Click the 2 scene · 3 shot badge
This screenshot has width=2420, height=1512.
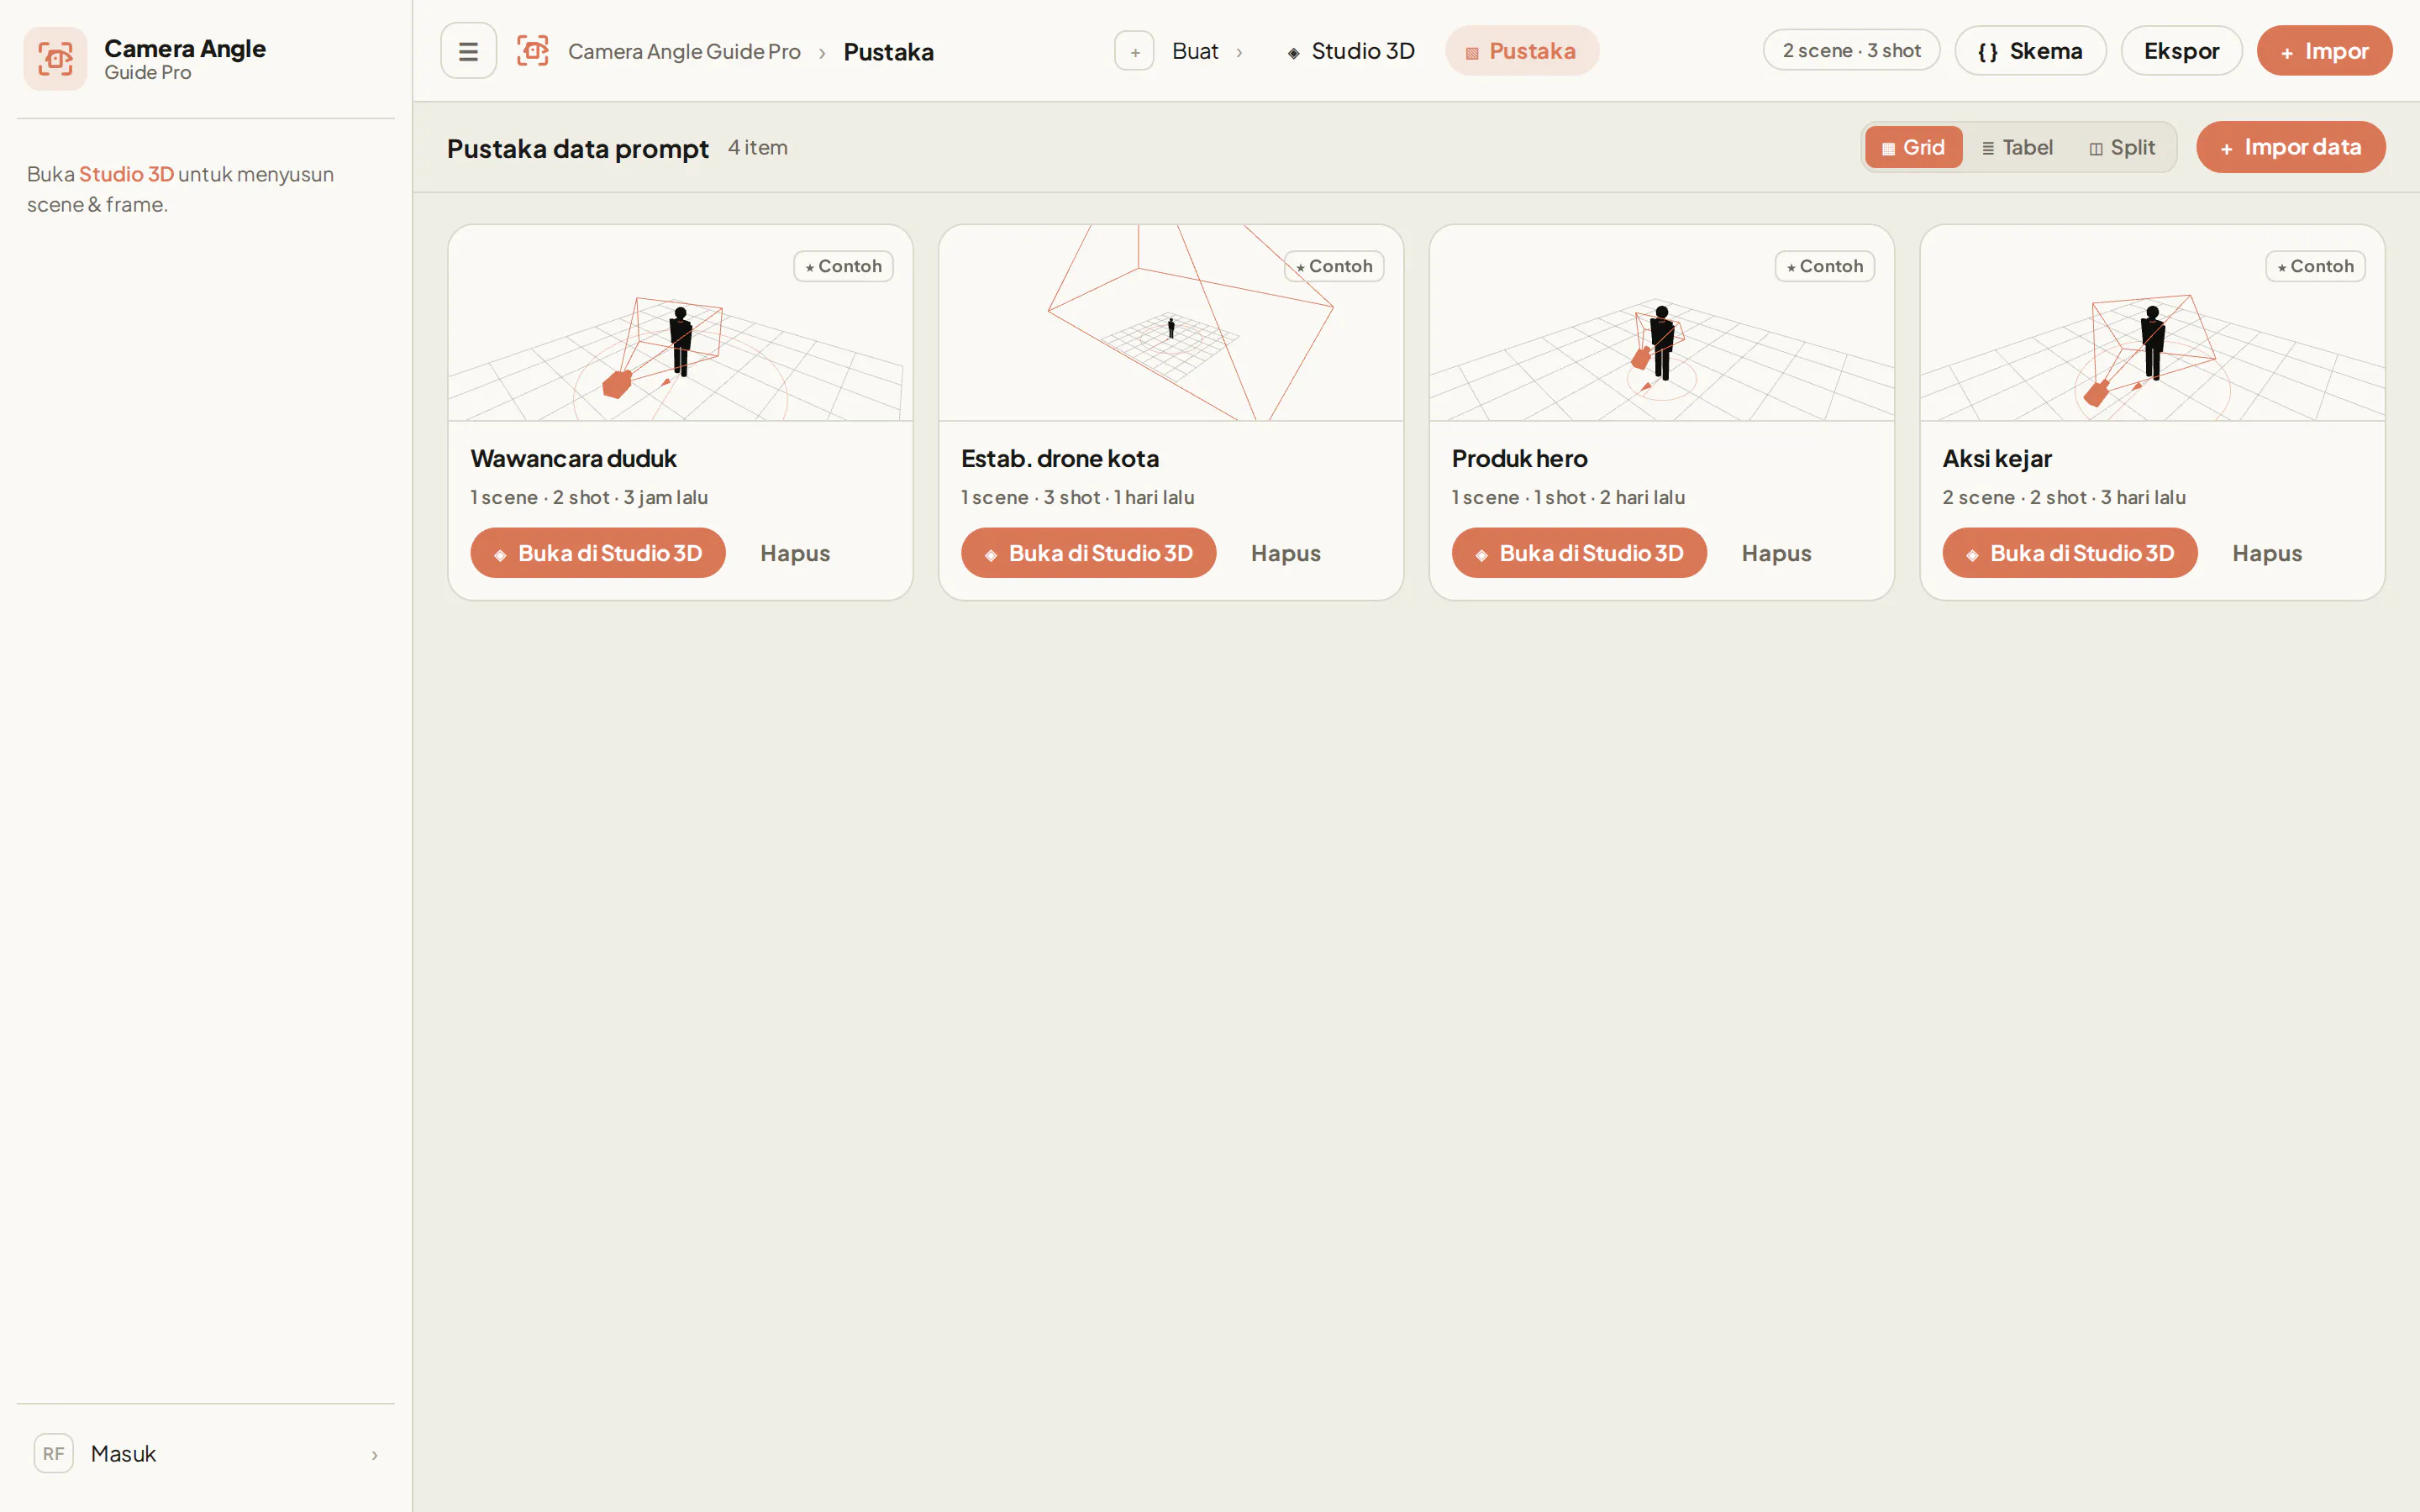(x=1851, y=50)
